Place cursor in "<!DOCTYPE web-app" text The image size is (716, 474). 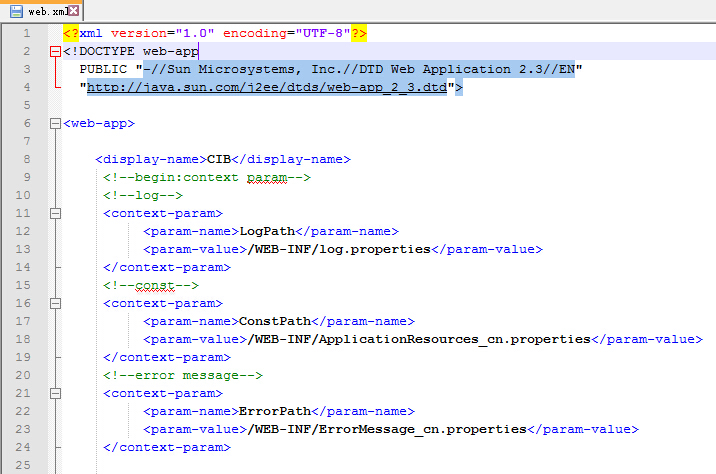[x=131, y=51]
